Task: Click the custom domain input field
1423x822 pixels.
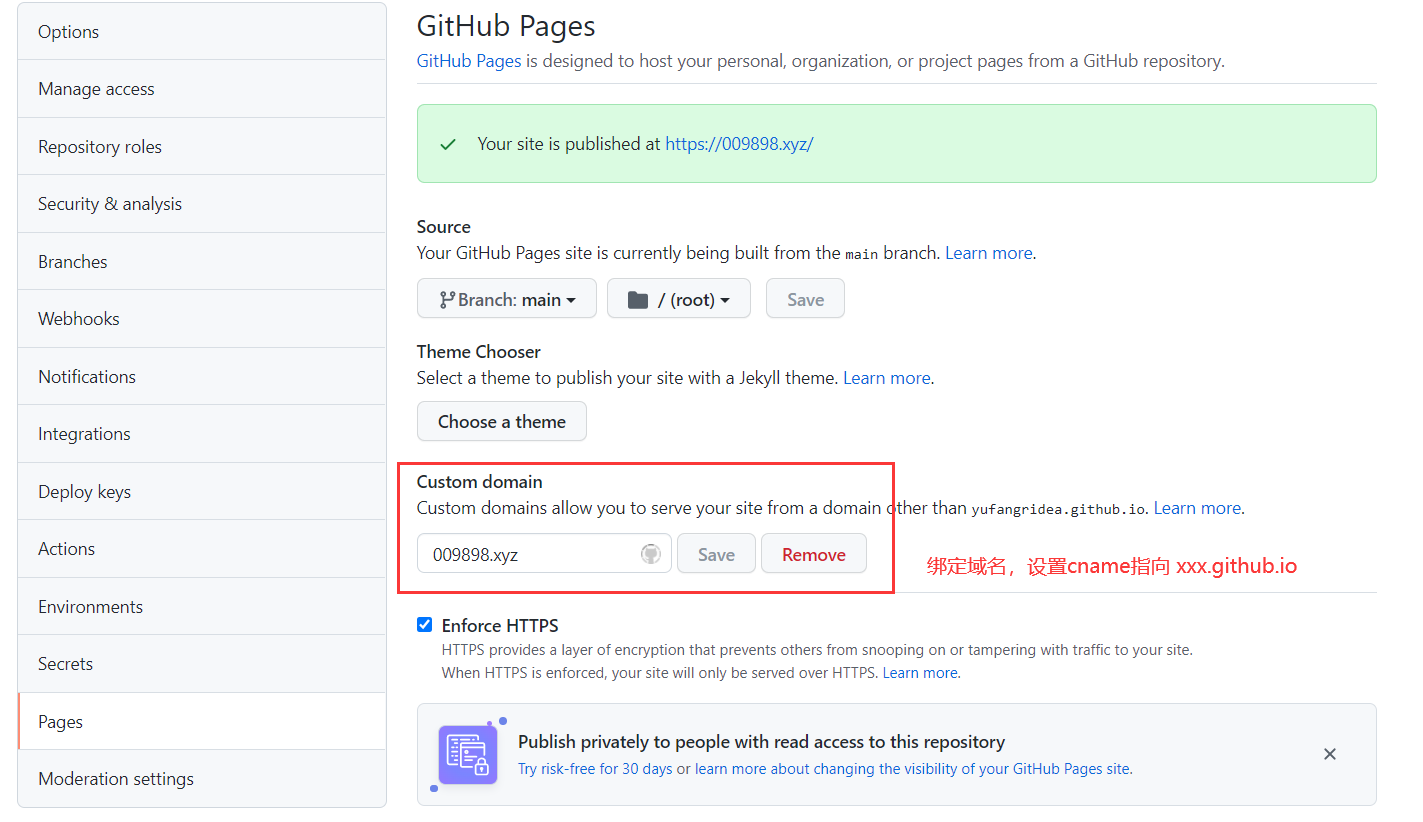Action: (x=544, y=554)
